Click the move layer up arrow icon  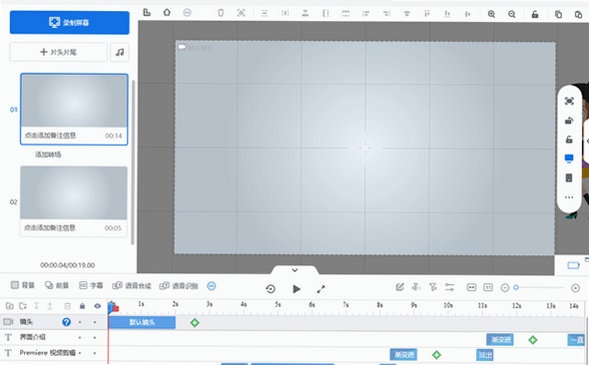coord(50,306)
